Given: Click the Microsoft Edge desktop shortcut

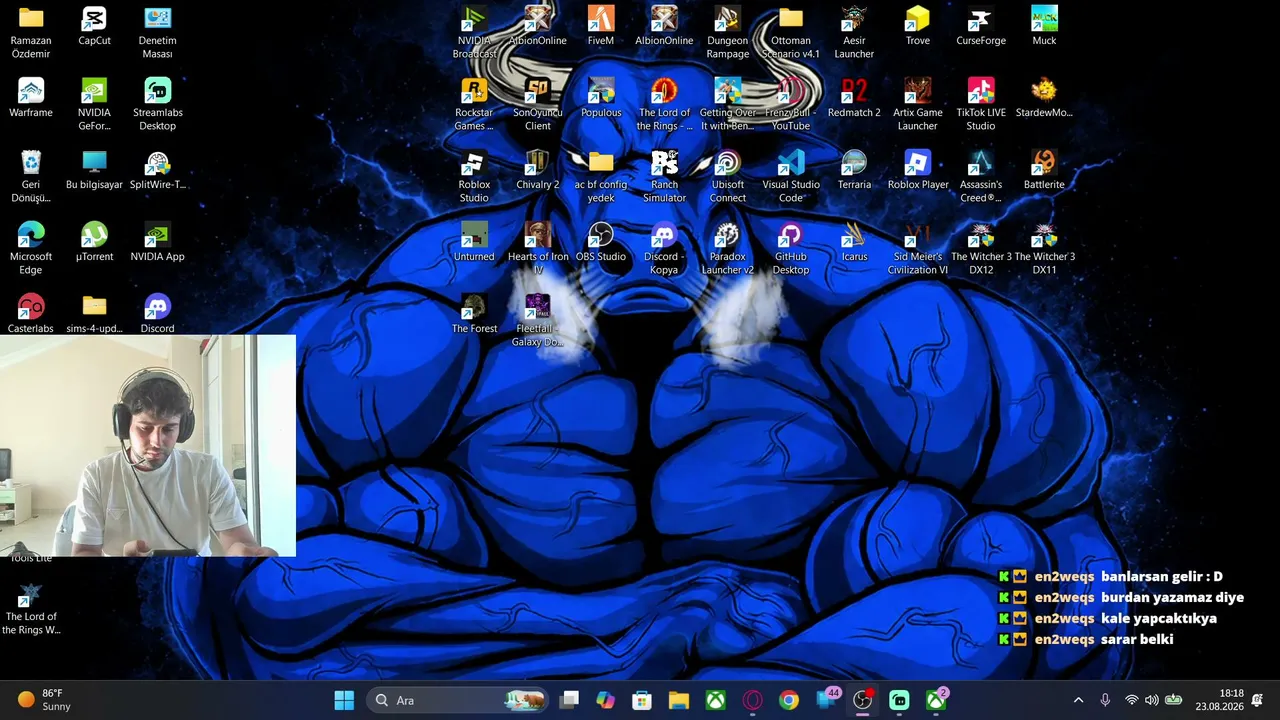Looking at the screenshot, I should [31, 249].
